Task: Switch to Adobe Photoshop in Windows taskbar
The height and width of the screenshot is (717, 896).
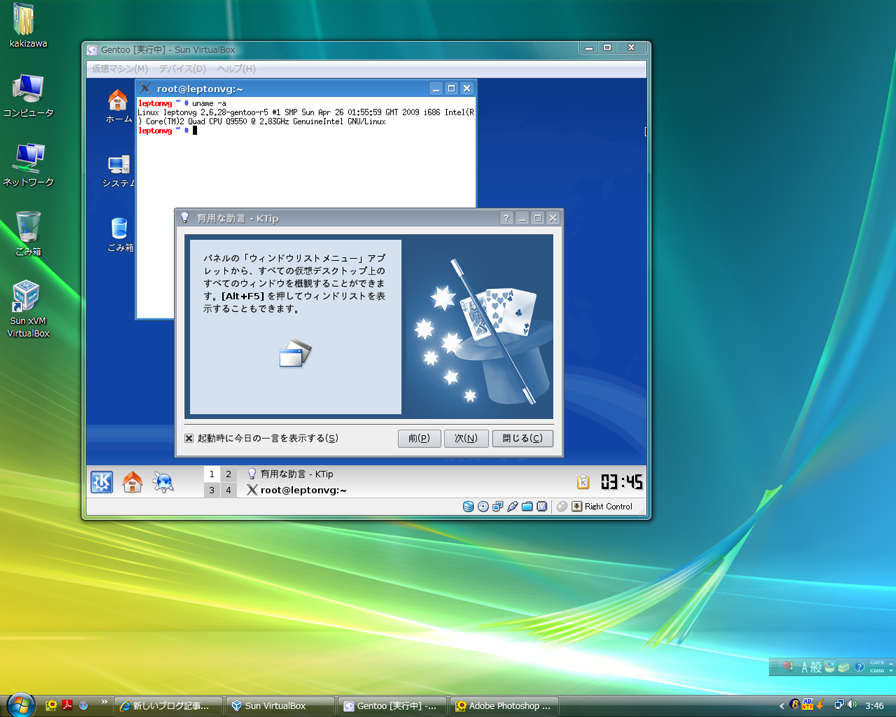Action: click(x=504, y=706)
